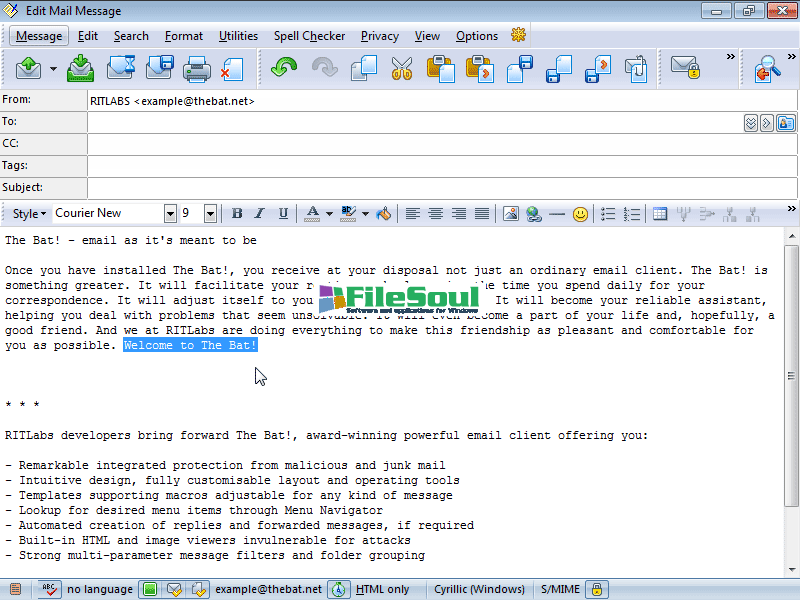Screen dimensions: 800x600
Task: Click Cyrillic (Windows) encoding in status bar
Action: coord(479,589)
